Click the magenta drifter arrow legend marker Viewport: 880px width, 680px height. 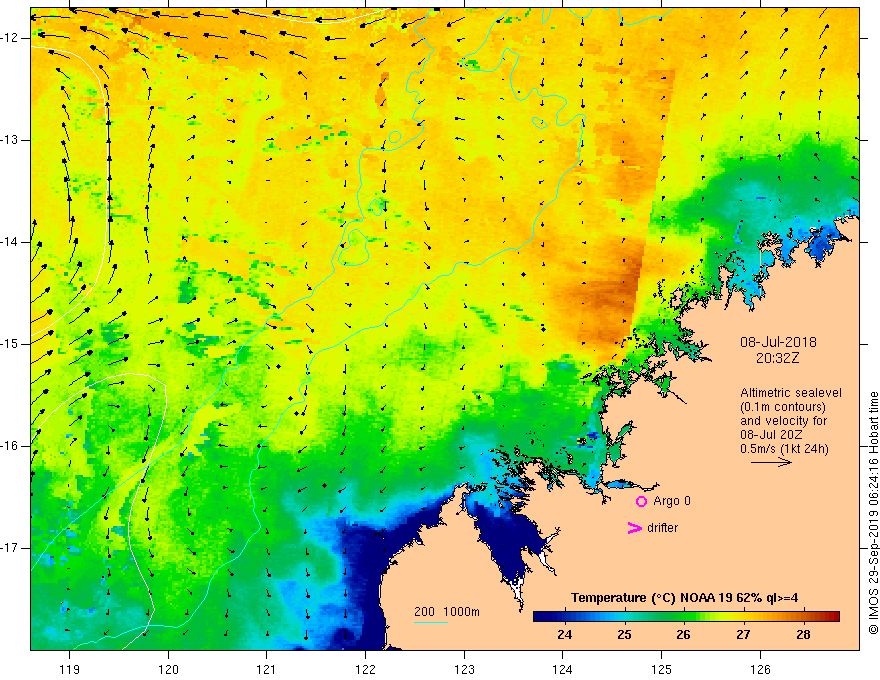[634, 528]
